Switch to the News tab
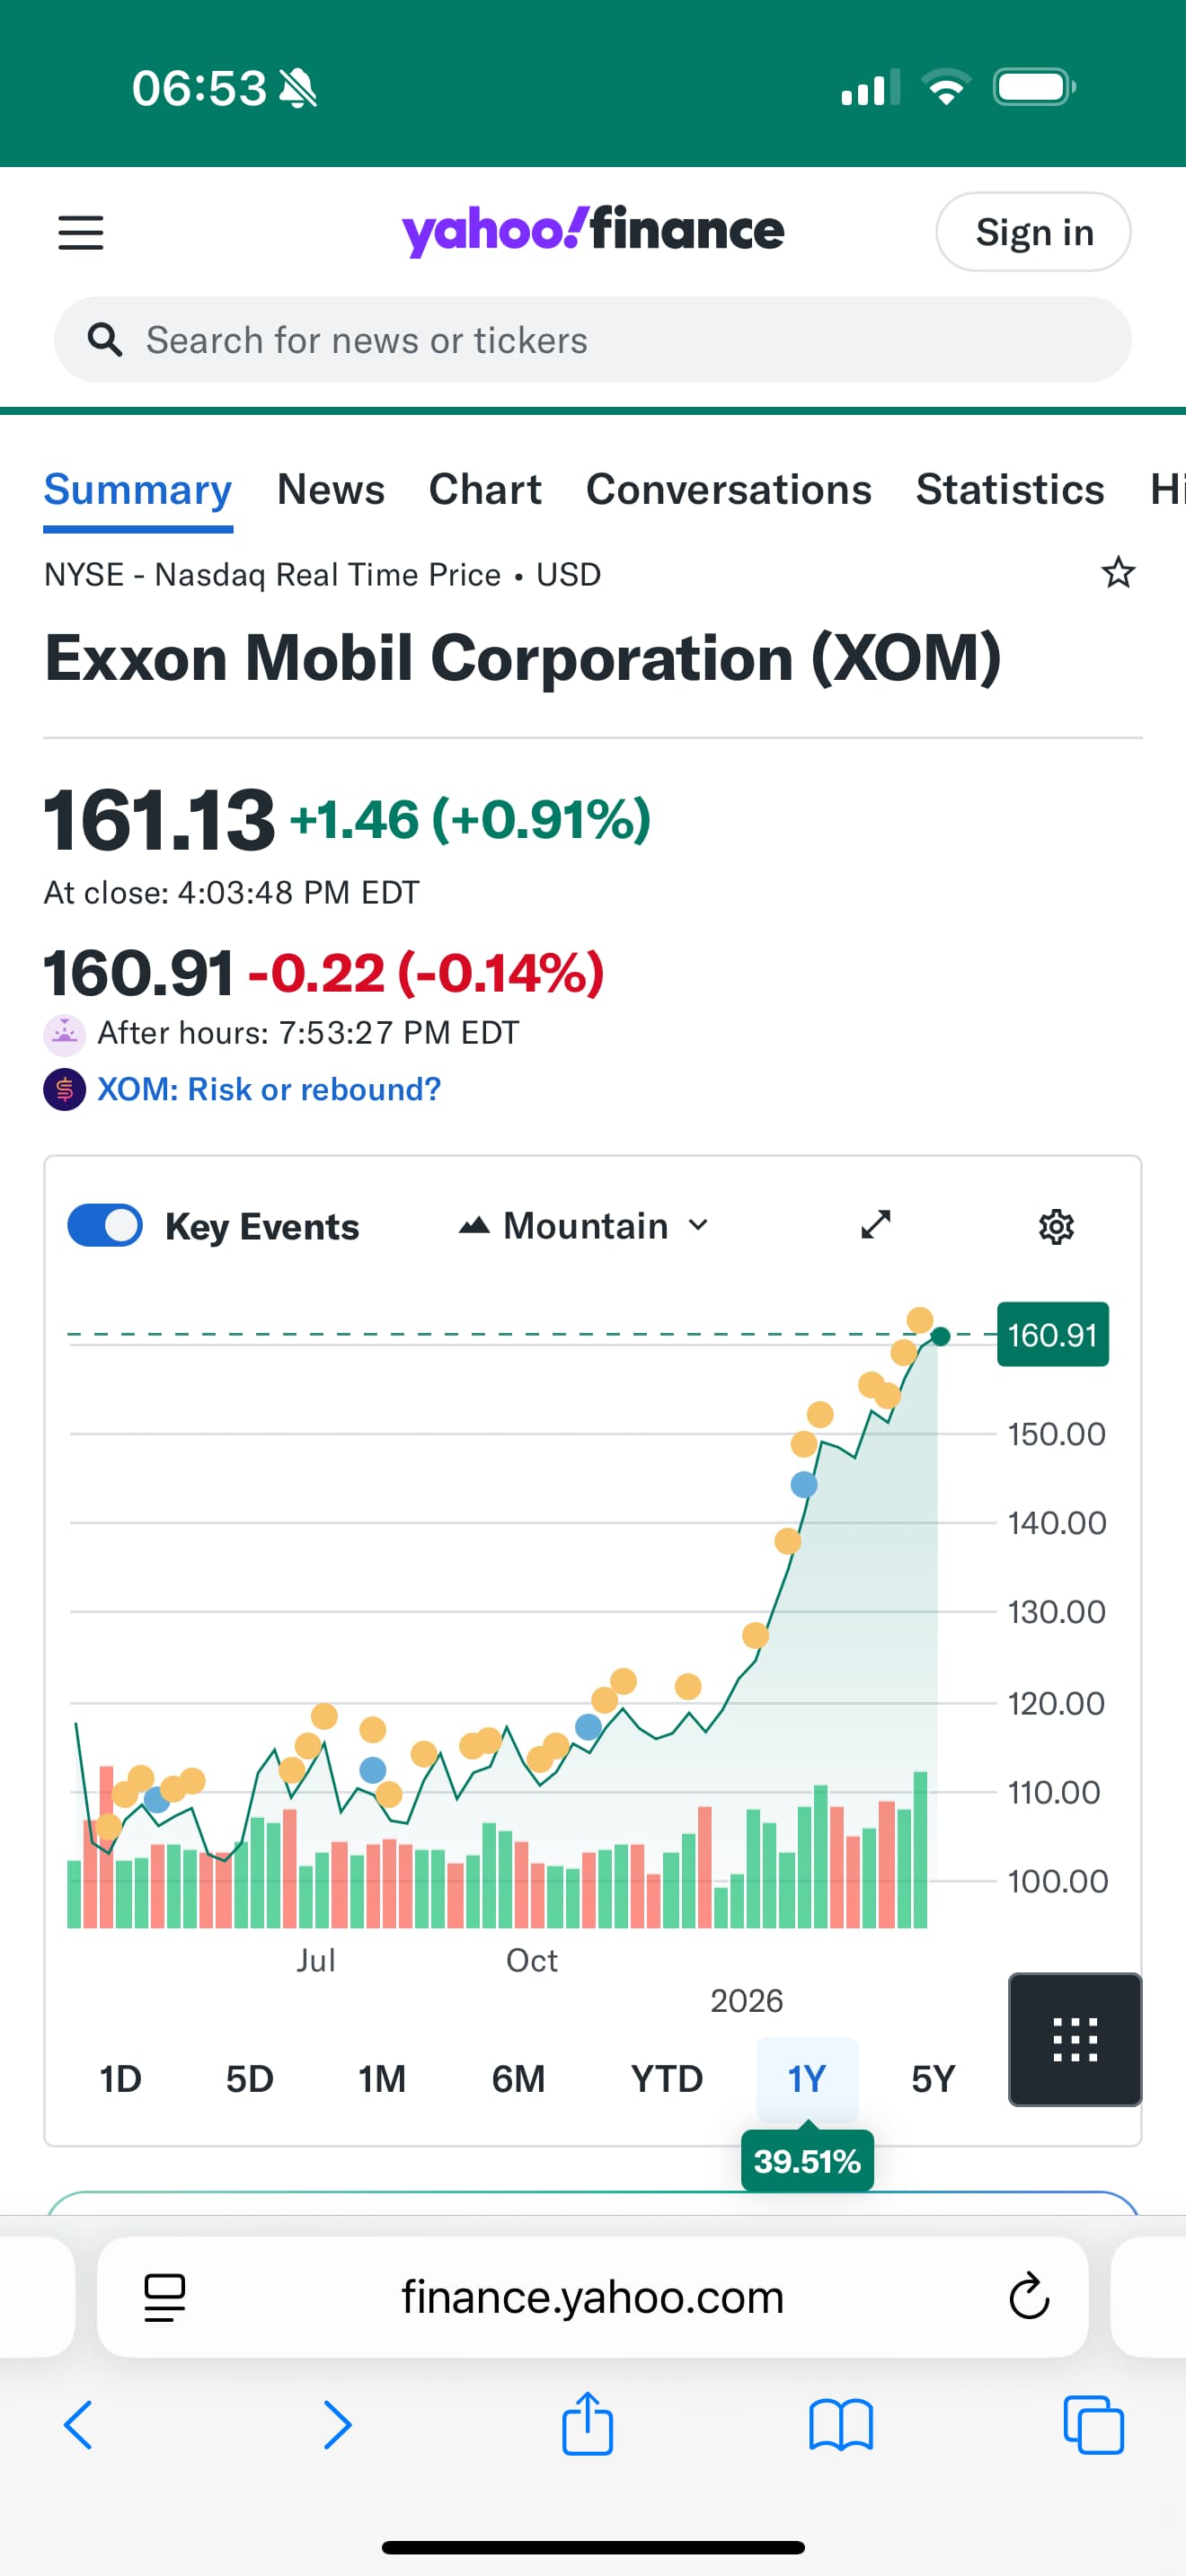Viewport: 1186px width, 2576px height. [330, 490]
